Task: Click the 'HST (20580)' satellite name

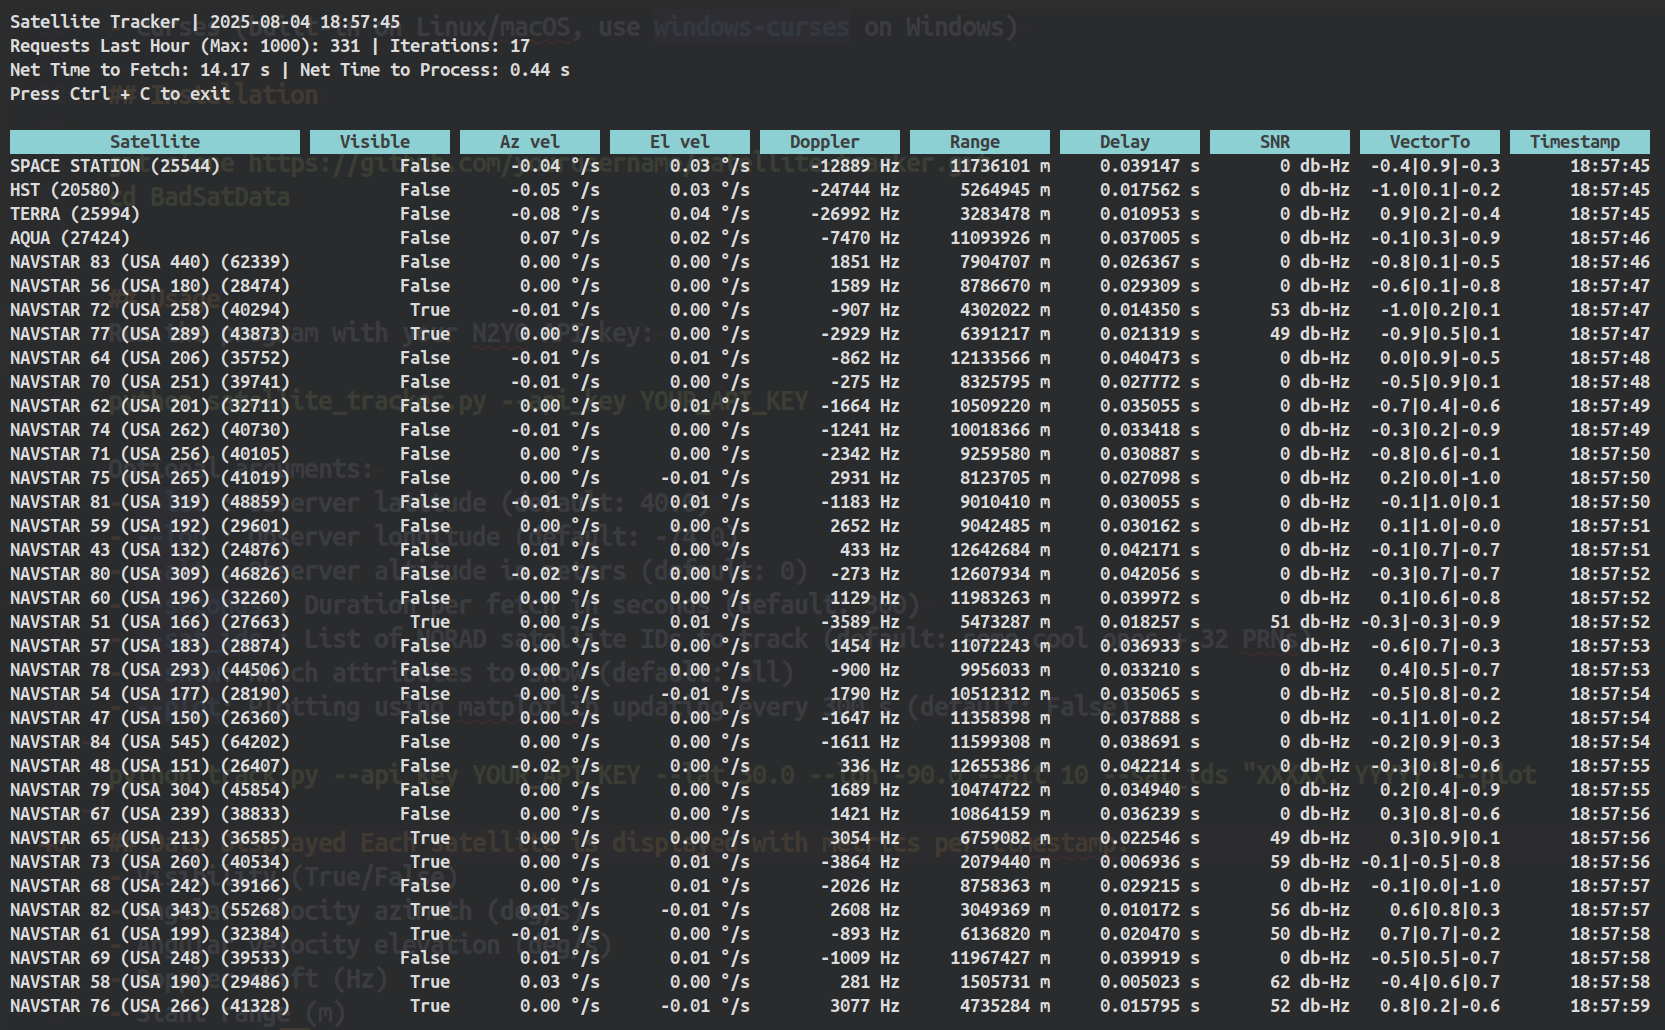Action: pyautogui.click(x=65, y=190)
